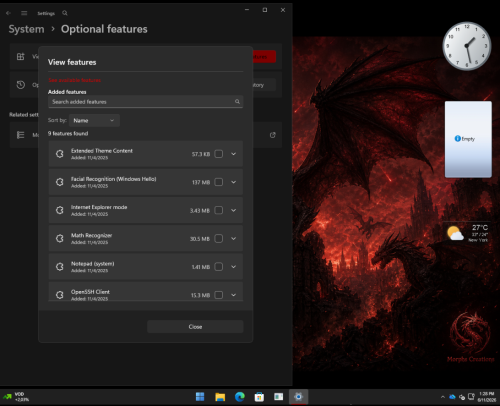Check the OpenSSH Client checkbox
500x406 pixels.
[x=219, y=295]
